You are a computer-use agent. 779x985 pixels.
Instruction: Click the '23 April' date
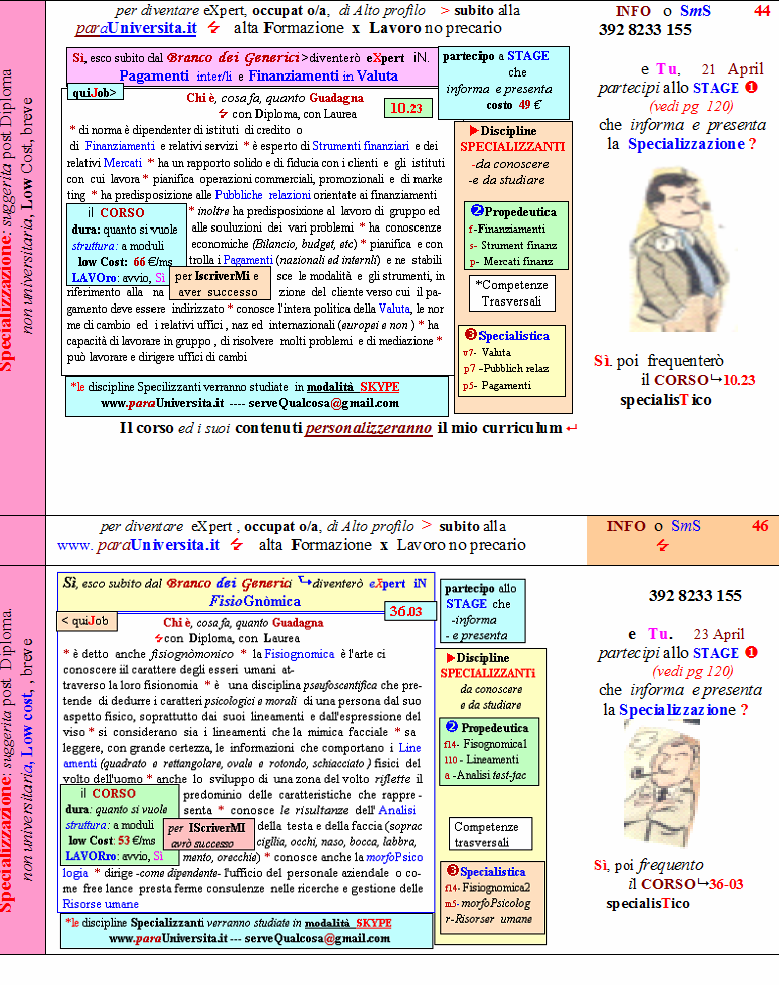(719, 634)
